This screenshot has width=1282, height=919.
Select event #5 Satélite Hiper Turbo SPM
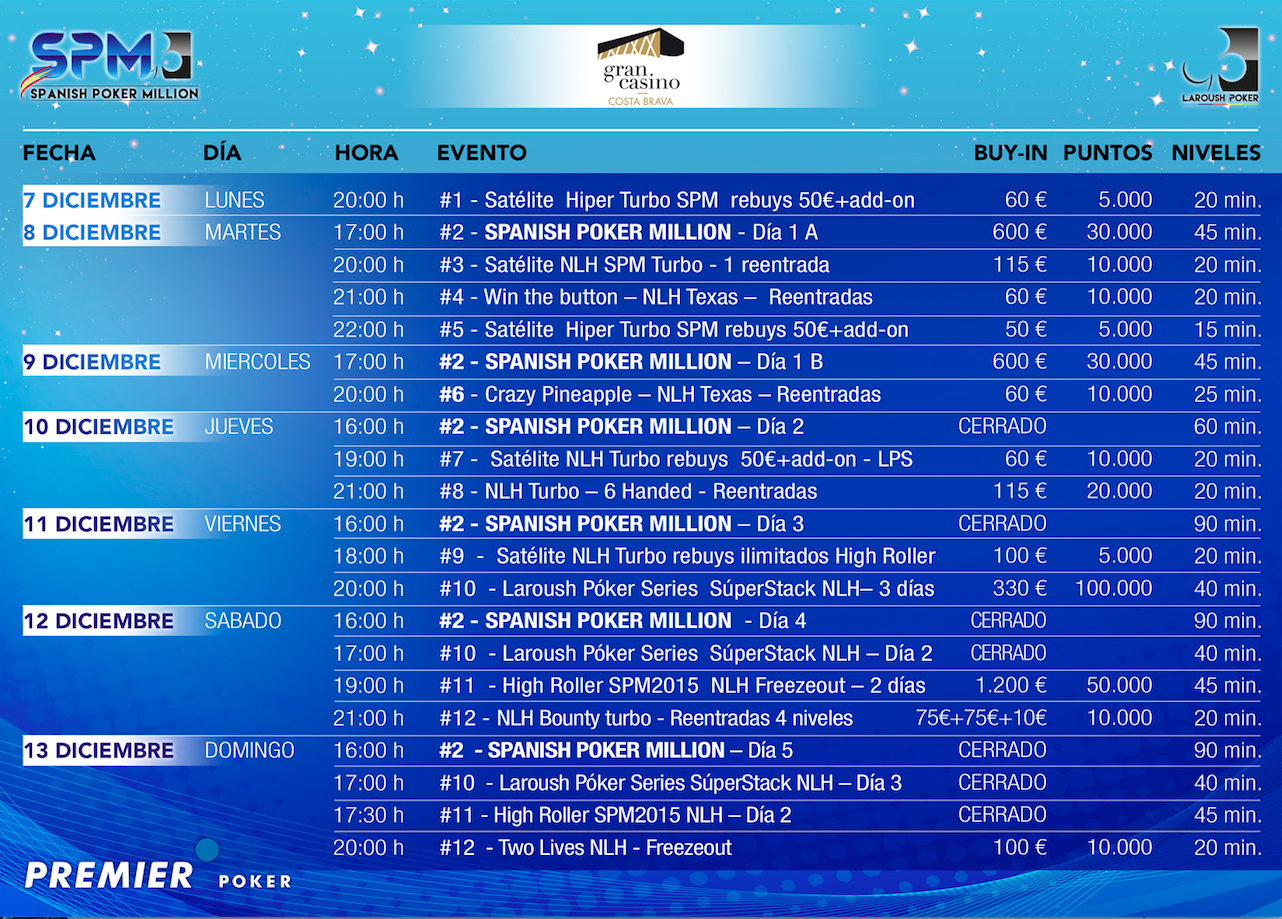click(x=674, y=329)
